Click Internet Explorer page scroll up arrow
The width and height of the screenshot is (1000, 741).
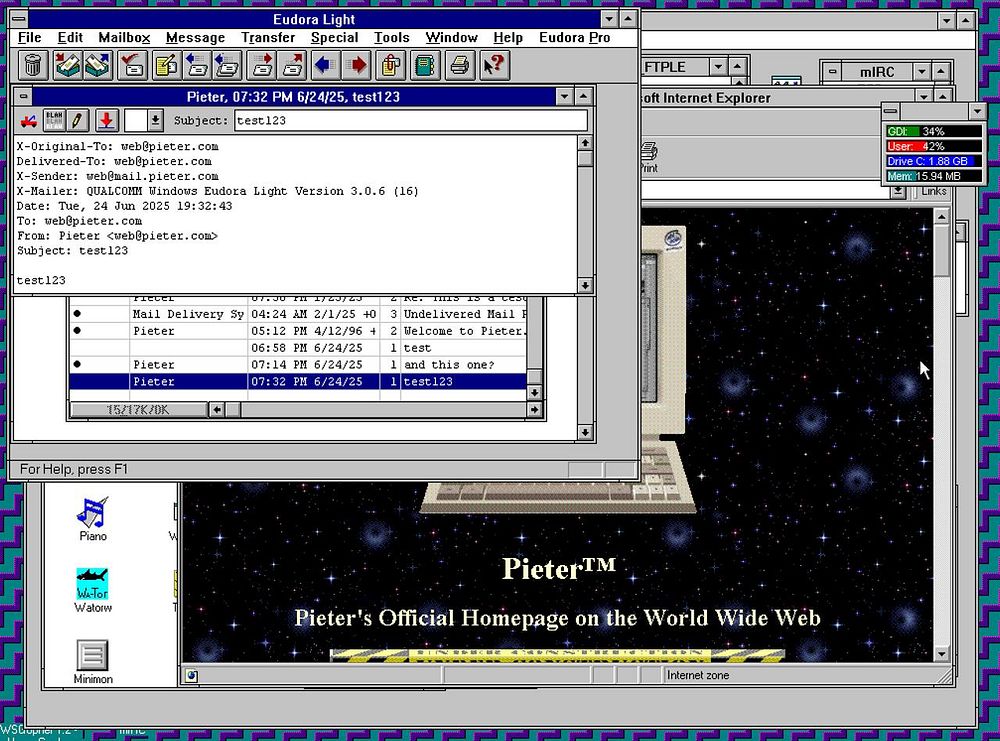[942, 217]
